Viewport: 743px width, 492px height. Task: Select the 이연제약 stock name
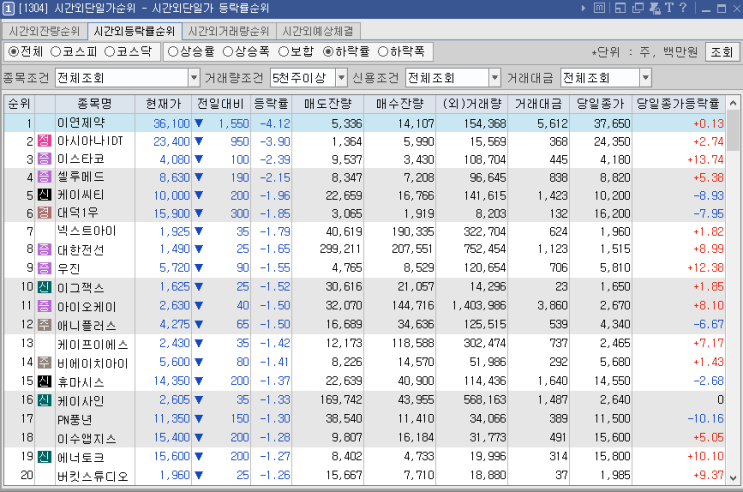point(81,123)
